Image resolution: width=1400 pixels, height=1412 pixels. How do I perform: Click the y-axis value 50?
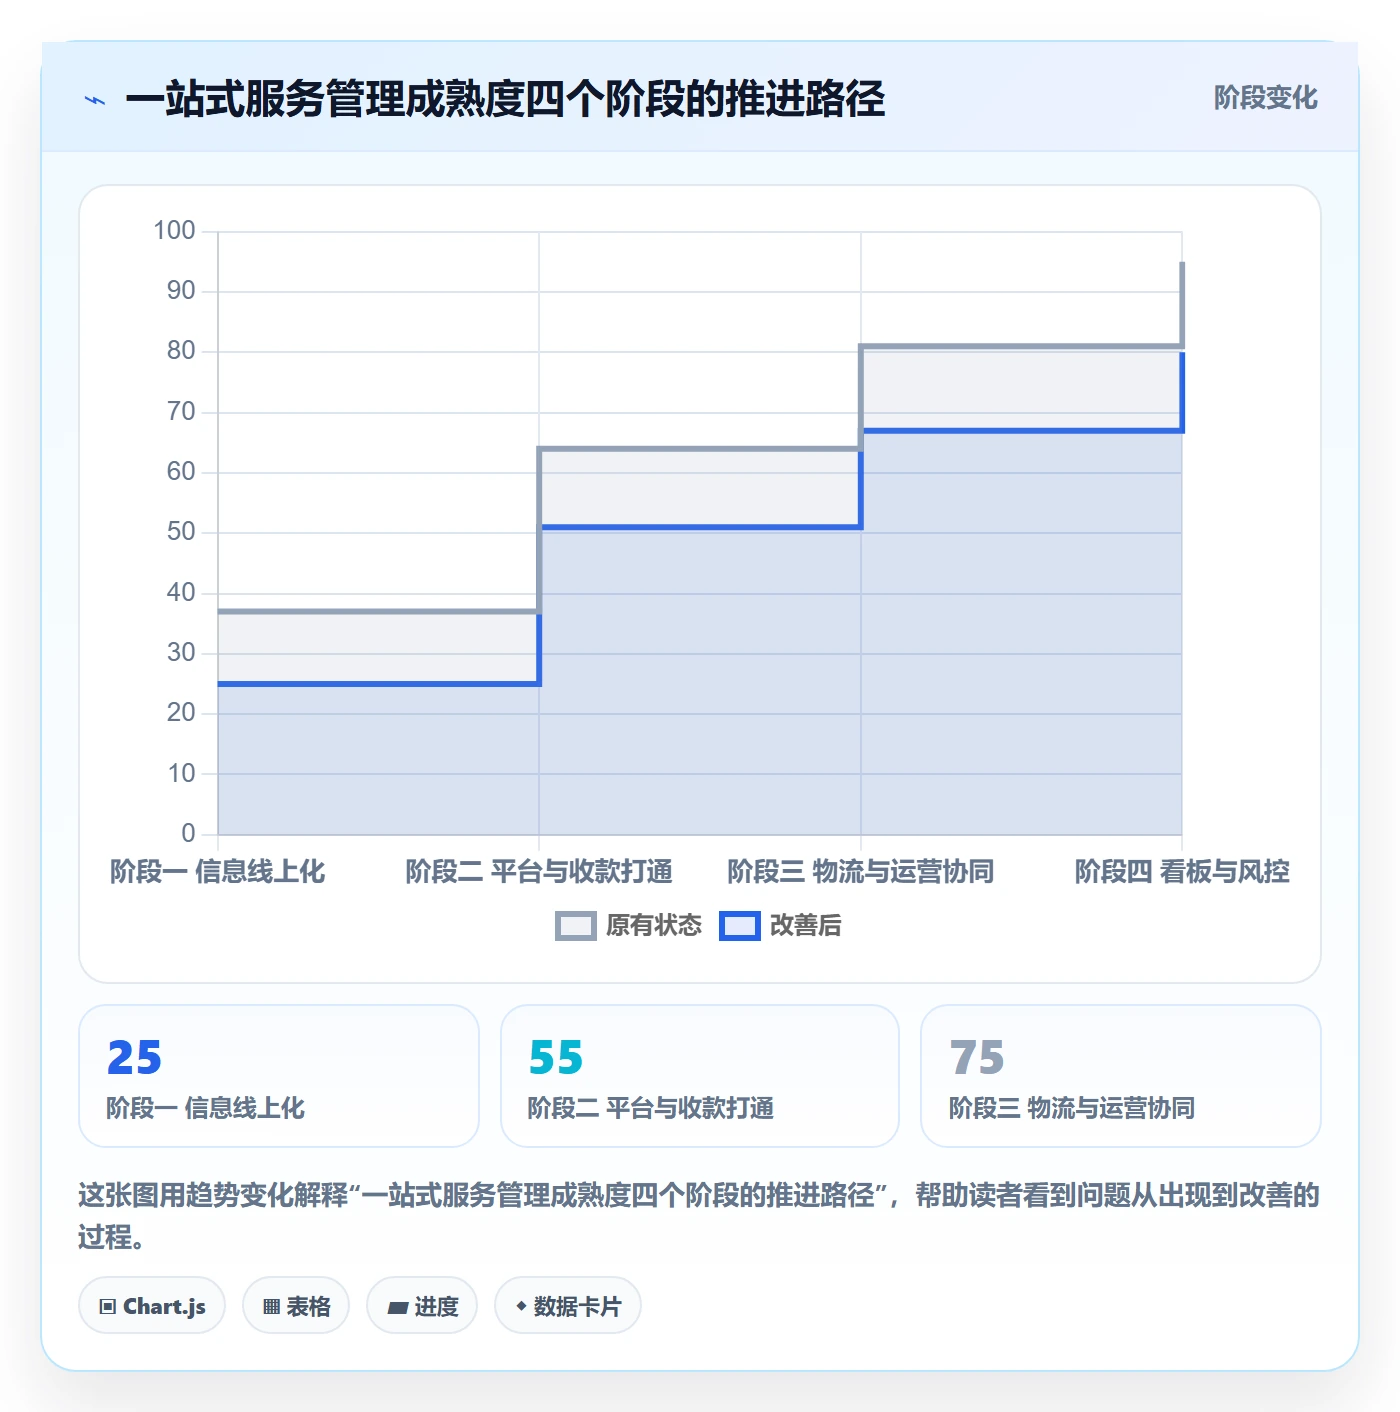tap(181, 532)
